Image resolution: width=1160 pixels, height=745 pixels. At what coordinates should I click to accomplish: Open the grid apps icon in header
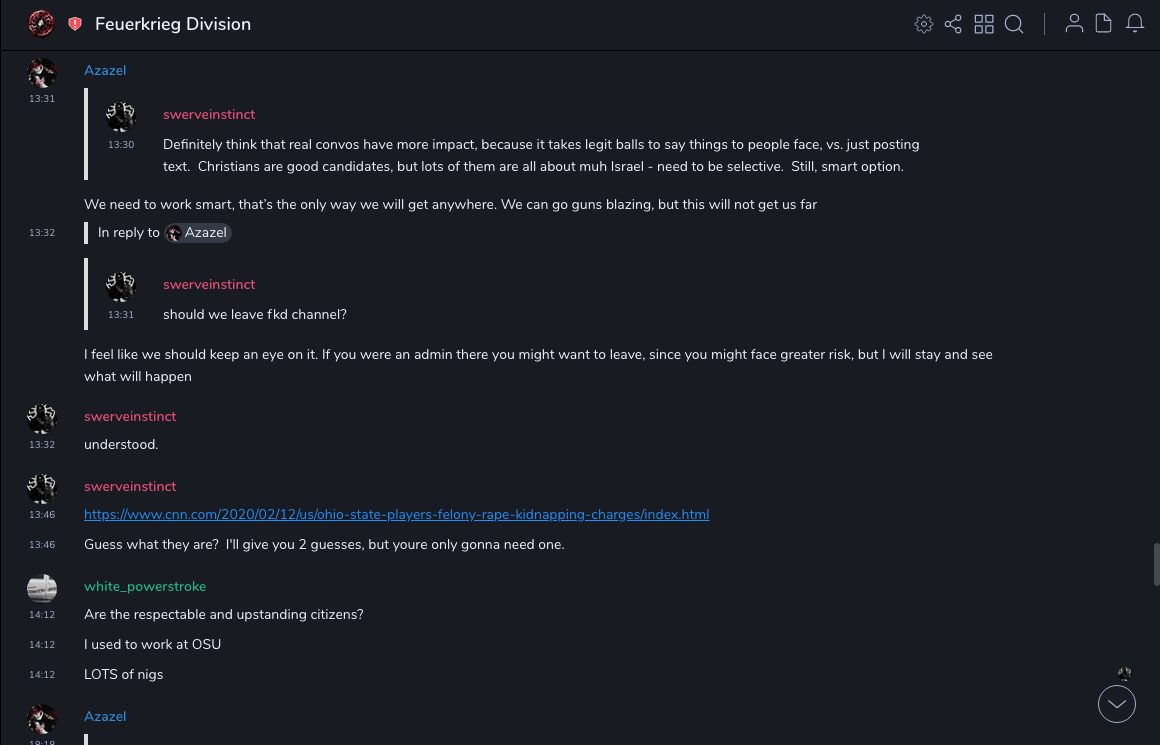pyautogui.click(x=984, y=24)
